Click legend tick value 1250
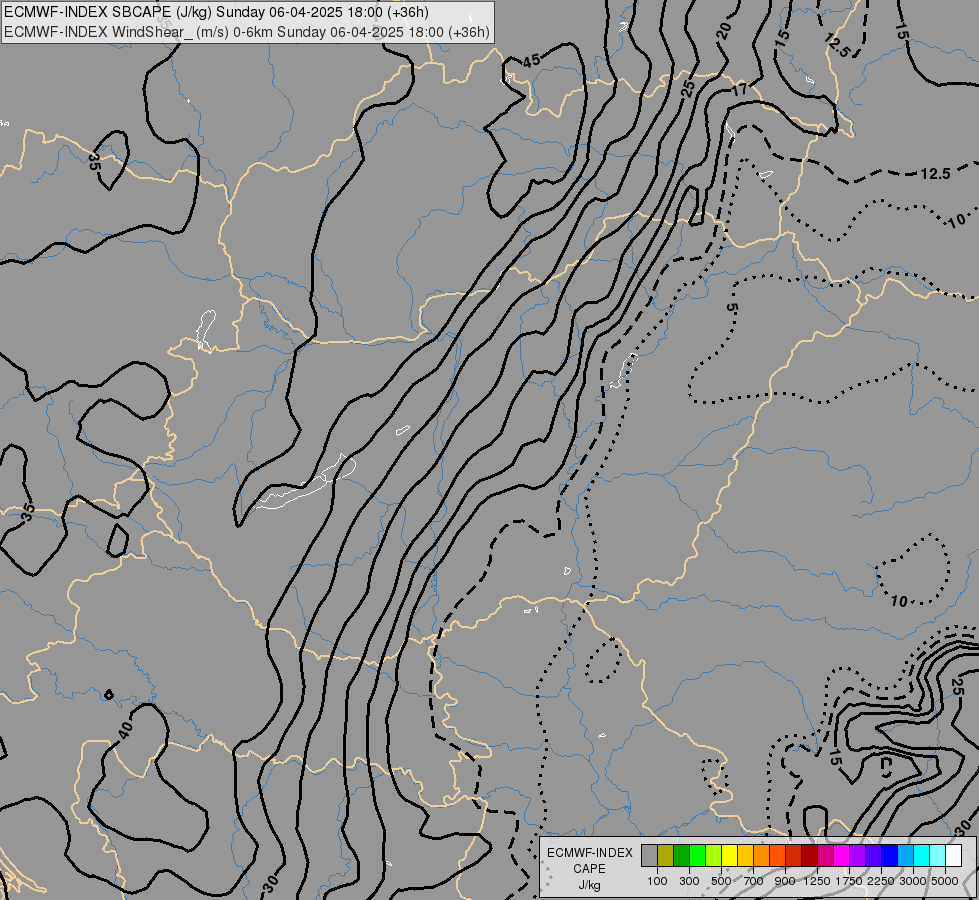Screen dimensions: 979x900 point(817,881)
